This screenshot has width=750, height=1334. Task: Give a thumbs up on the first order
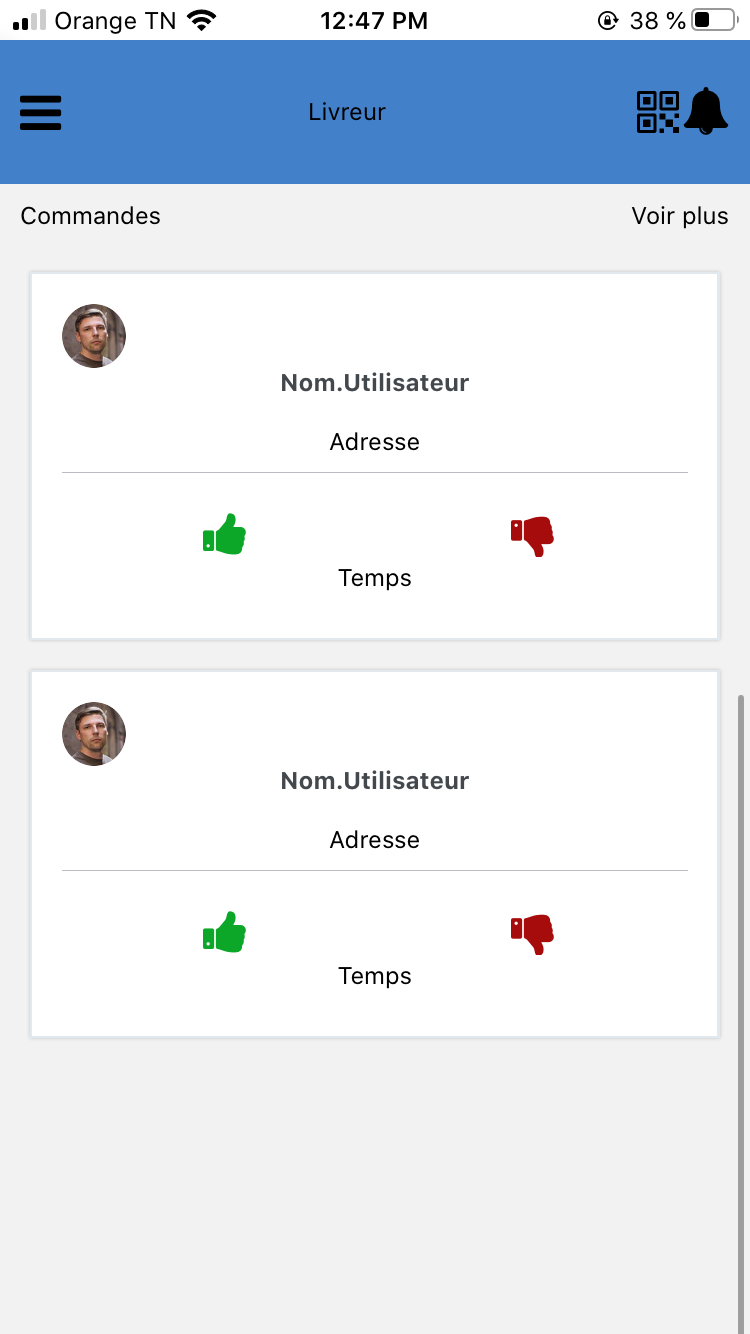pyautogui.click(x=223, y=533)
